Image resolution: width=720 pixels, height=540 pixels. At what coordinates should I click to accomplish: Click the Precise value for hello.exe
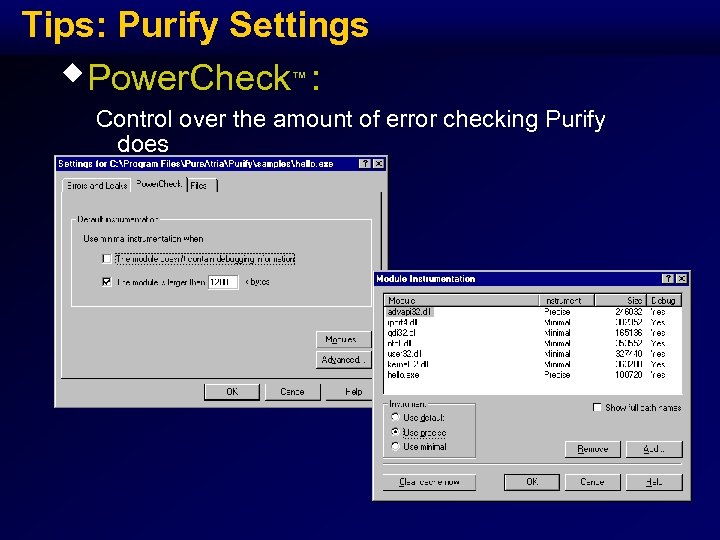click(x=557, y=375)
